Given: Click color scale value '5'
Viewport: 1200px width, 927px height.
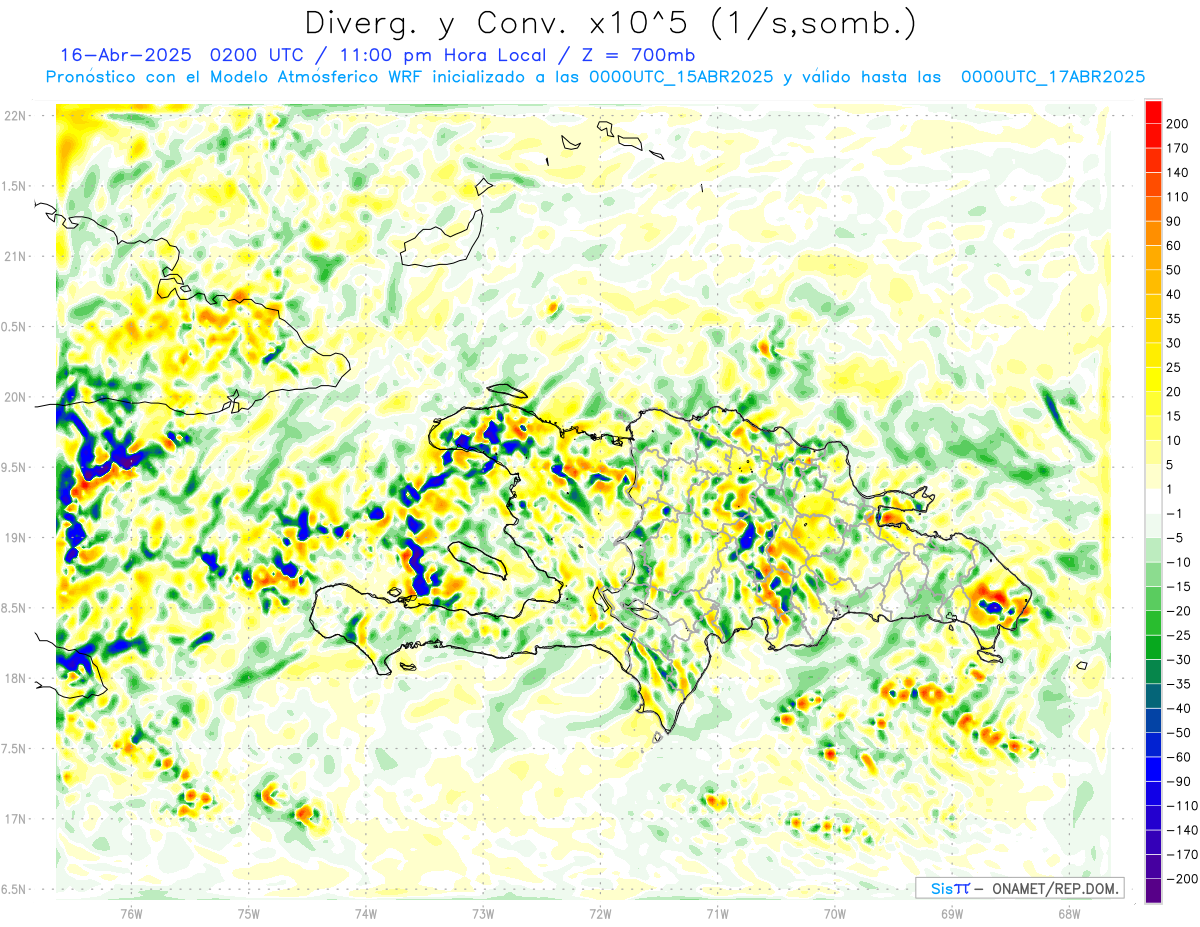Looking at the screenshot, I should (1170, 465).
